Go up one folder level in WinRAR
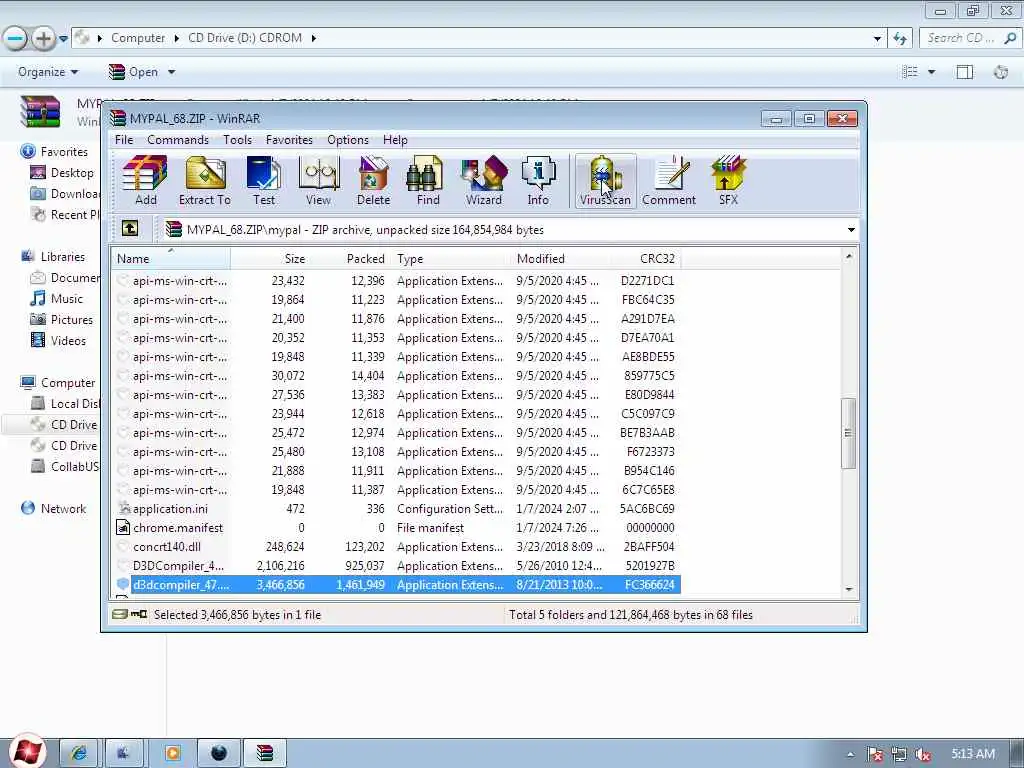This screenshot has width=1024, height=768. pos(130,229)
